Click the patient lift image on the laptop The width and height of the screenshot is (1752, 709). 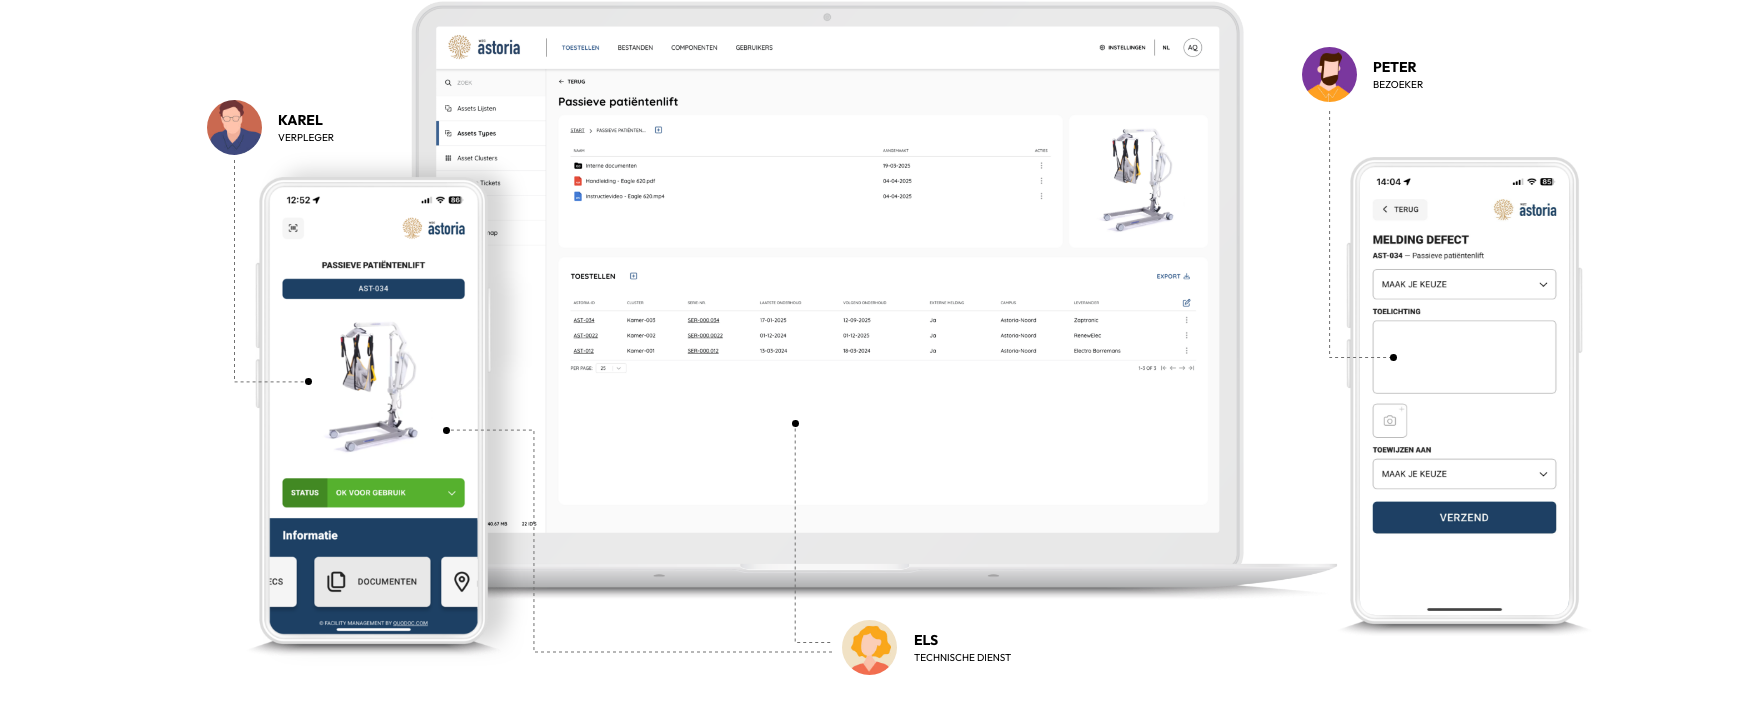click(1138, 181)
